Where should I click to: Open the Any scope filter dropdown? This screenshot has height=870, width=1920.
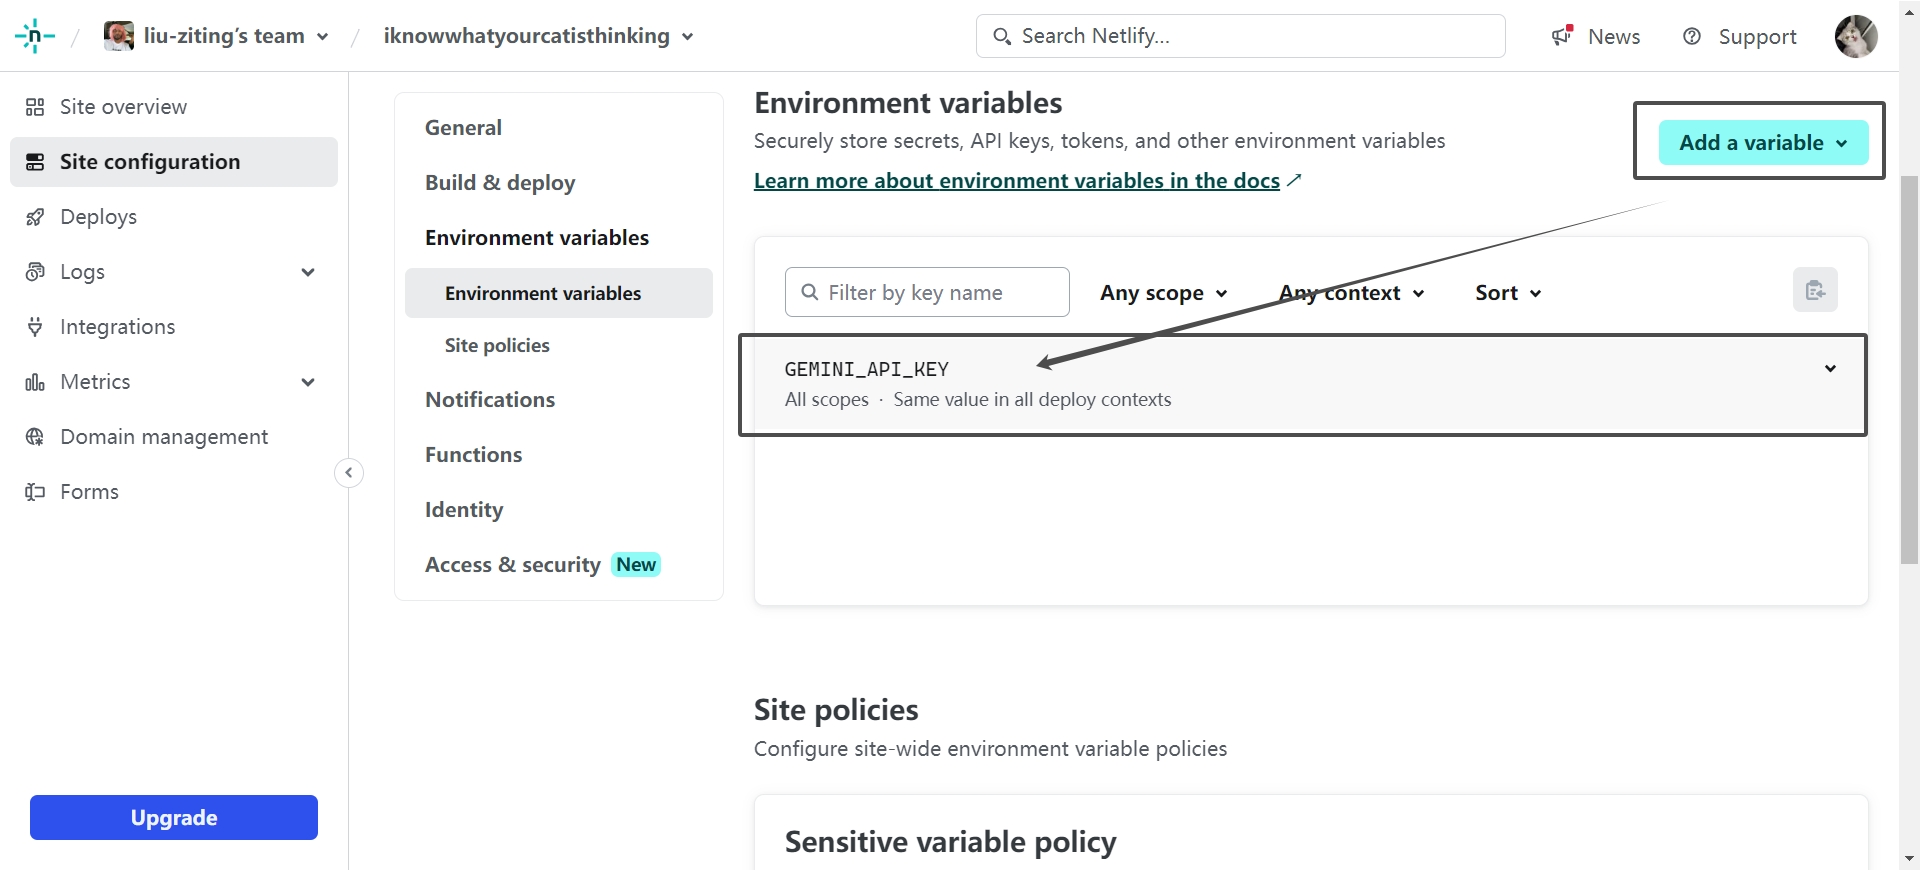coord(1163,293)
